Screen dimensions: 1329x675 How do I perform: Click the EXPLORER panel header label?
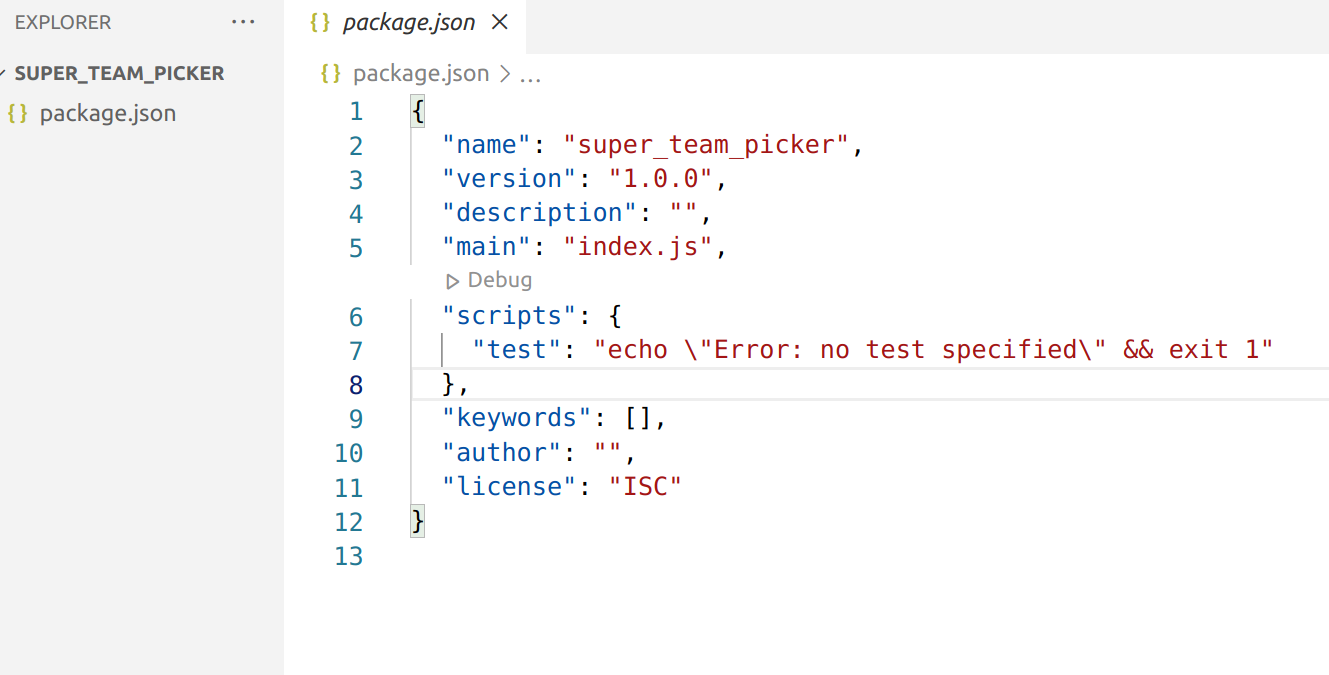[63, 22]
